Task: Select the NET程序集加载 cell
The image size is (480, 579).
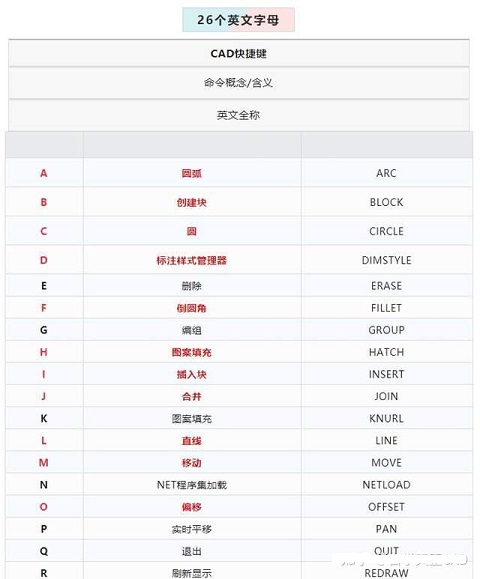Action: [192, 484]
